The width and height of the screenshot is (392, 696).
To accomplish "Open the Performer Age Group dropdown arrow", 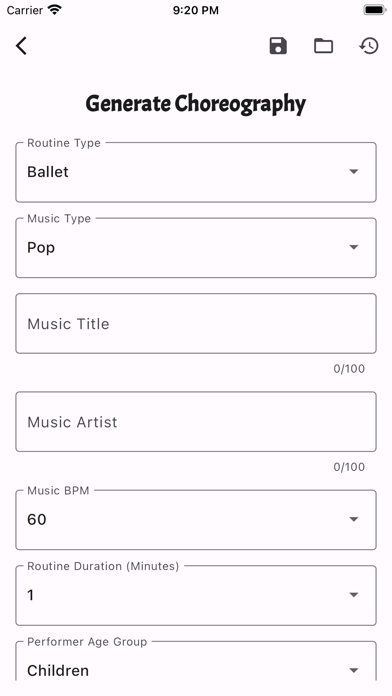I will [x=353, y=670].
